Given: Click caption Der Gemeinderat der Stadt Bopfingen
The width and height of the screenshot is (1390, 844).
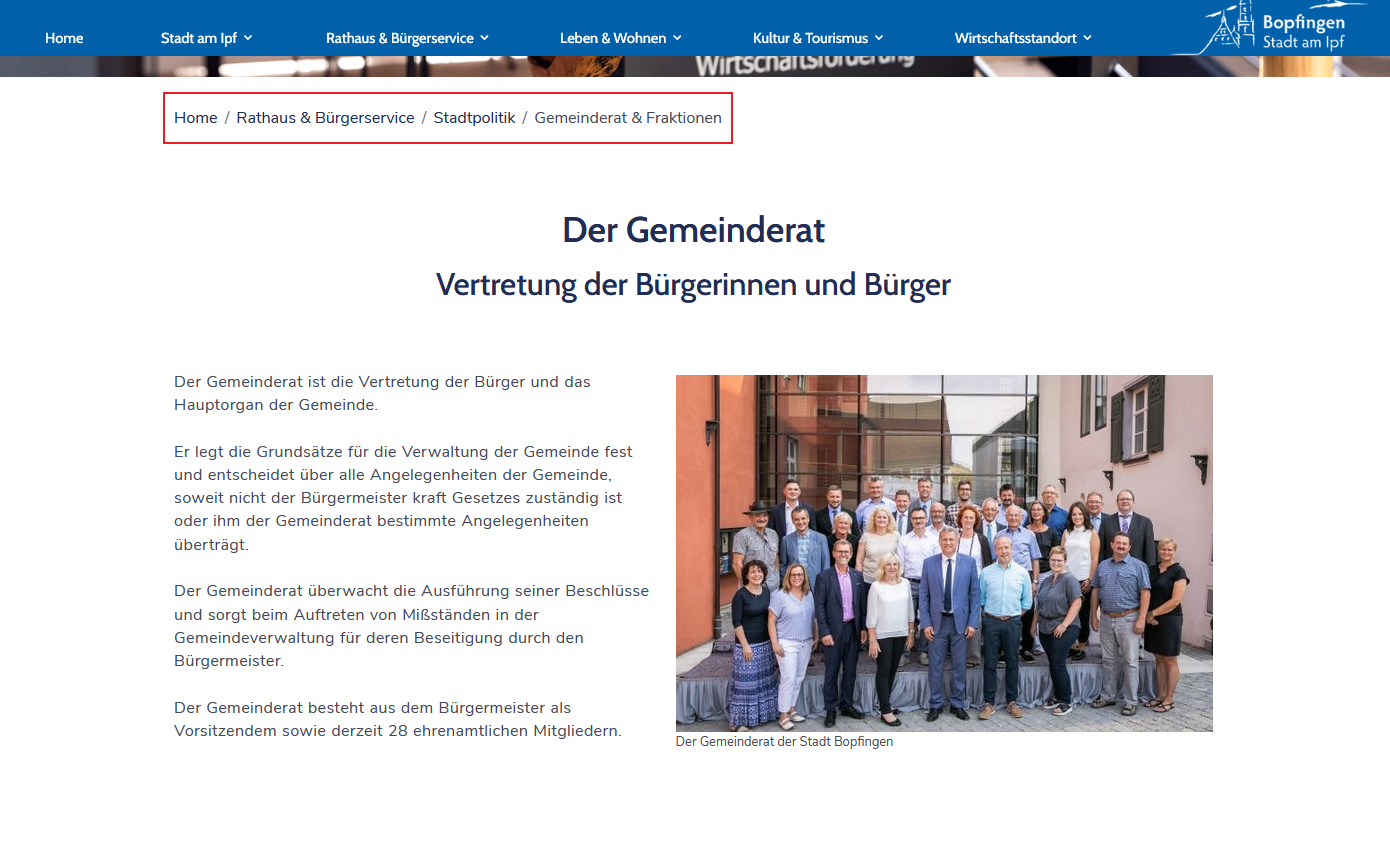Looking at the screenshot, I should [784, 742].
